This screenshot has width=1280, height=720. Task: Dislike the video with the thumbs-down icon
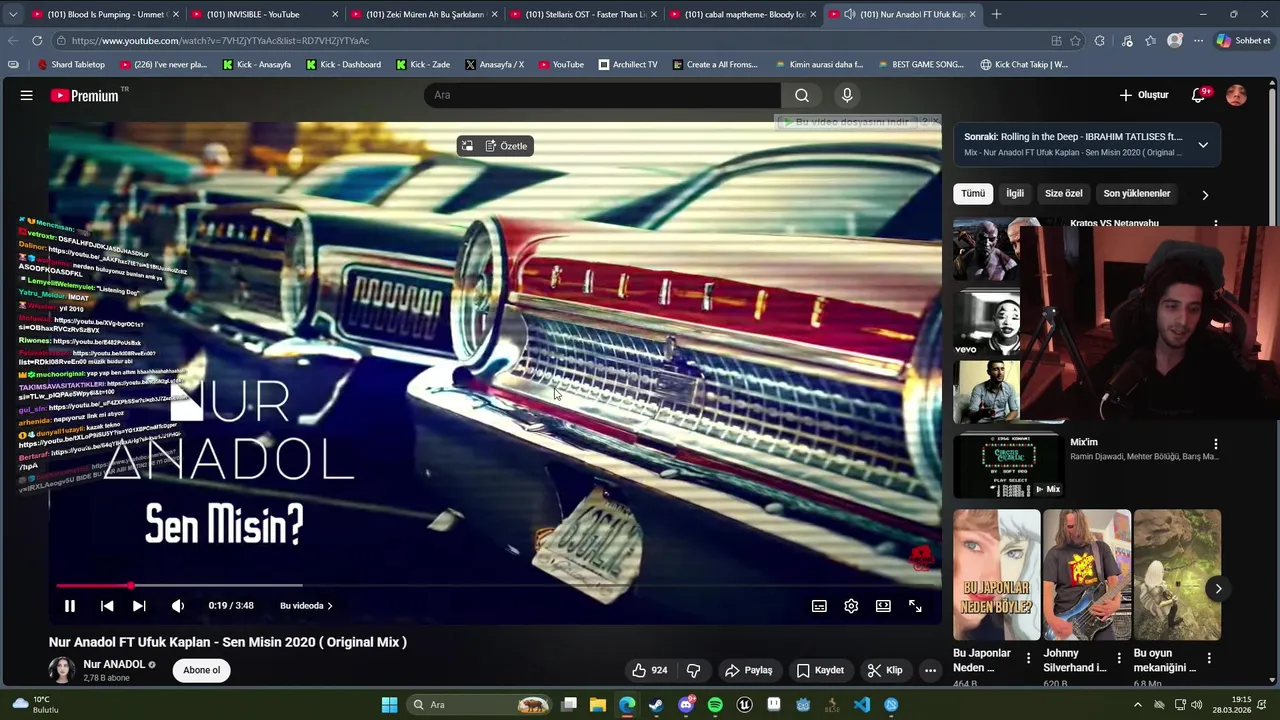693,670
